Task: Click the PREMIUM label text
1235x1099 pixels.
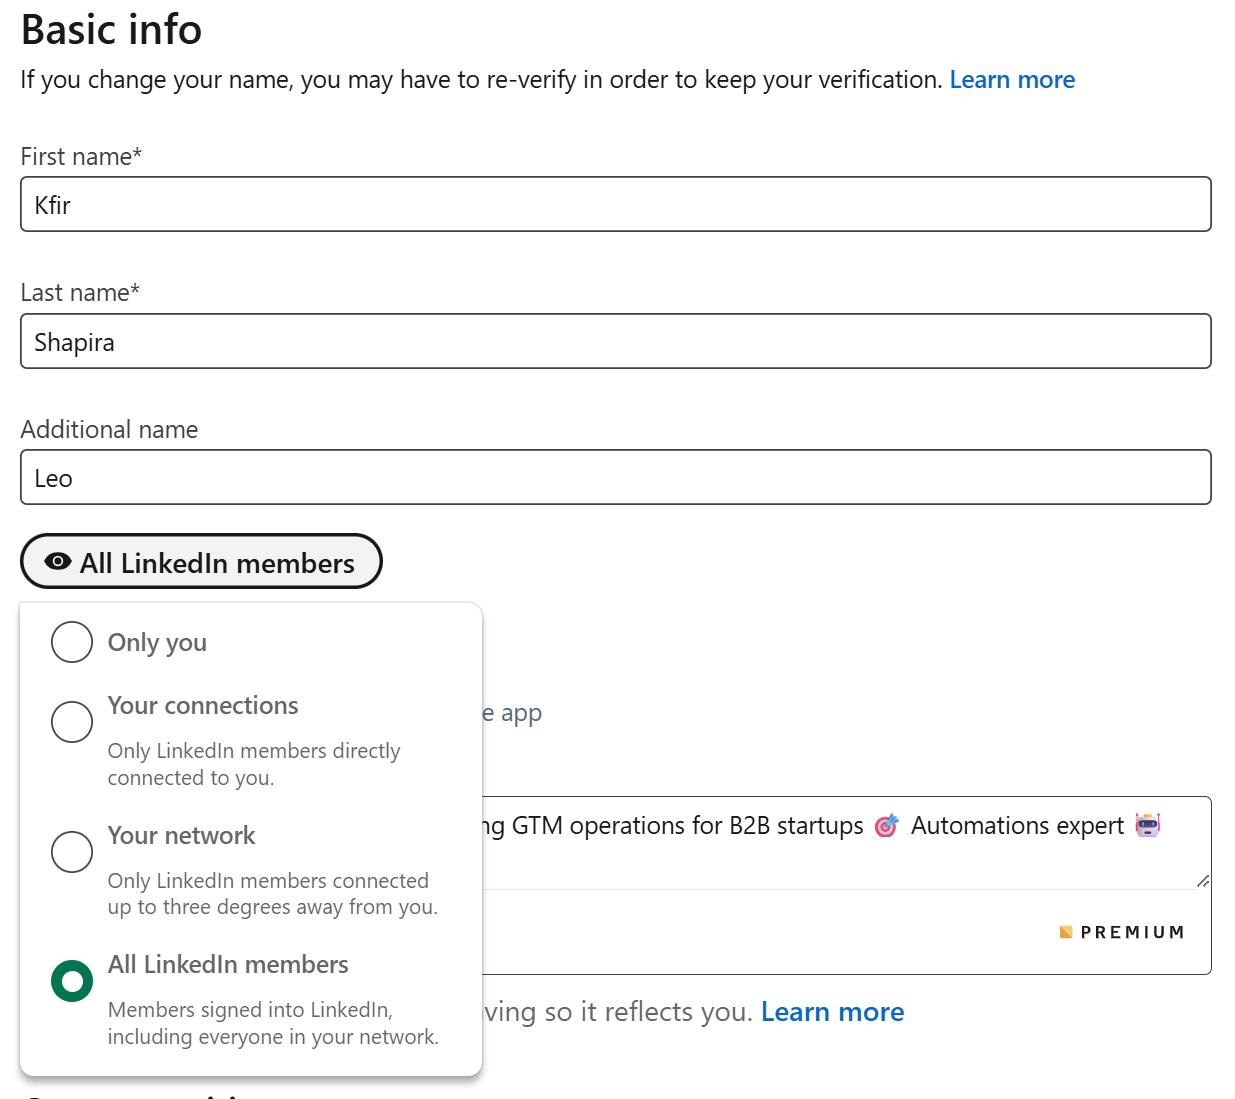Action: click(x=1132, y=932)
